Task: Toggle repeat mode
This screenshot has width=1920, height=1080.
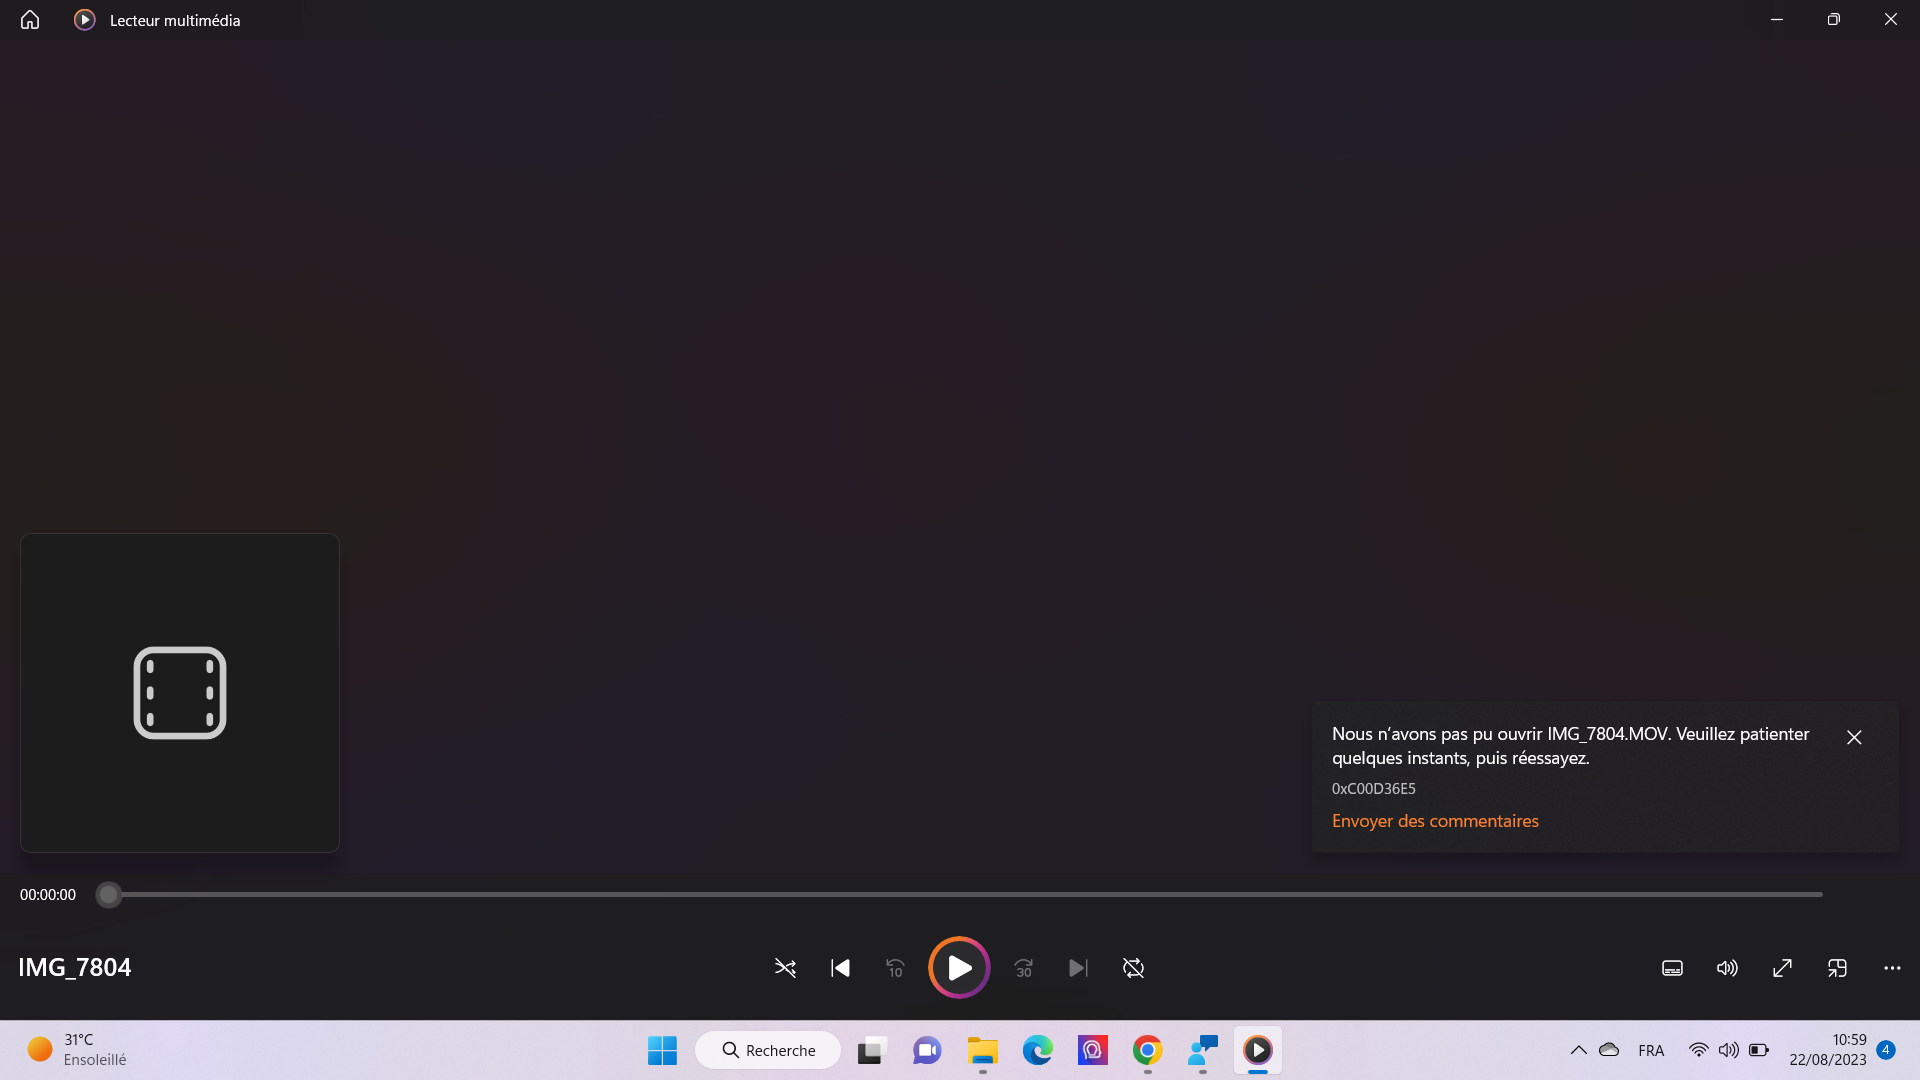Action: (x=1133, y=968)
